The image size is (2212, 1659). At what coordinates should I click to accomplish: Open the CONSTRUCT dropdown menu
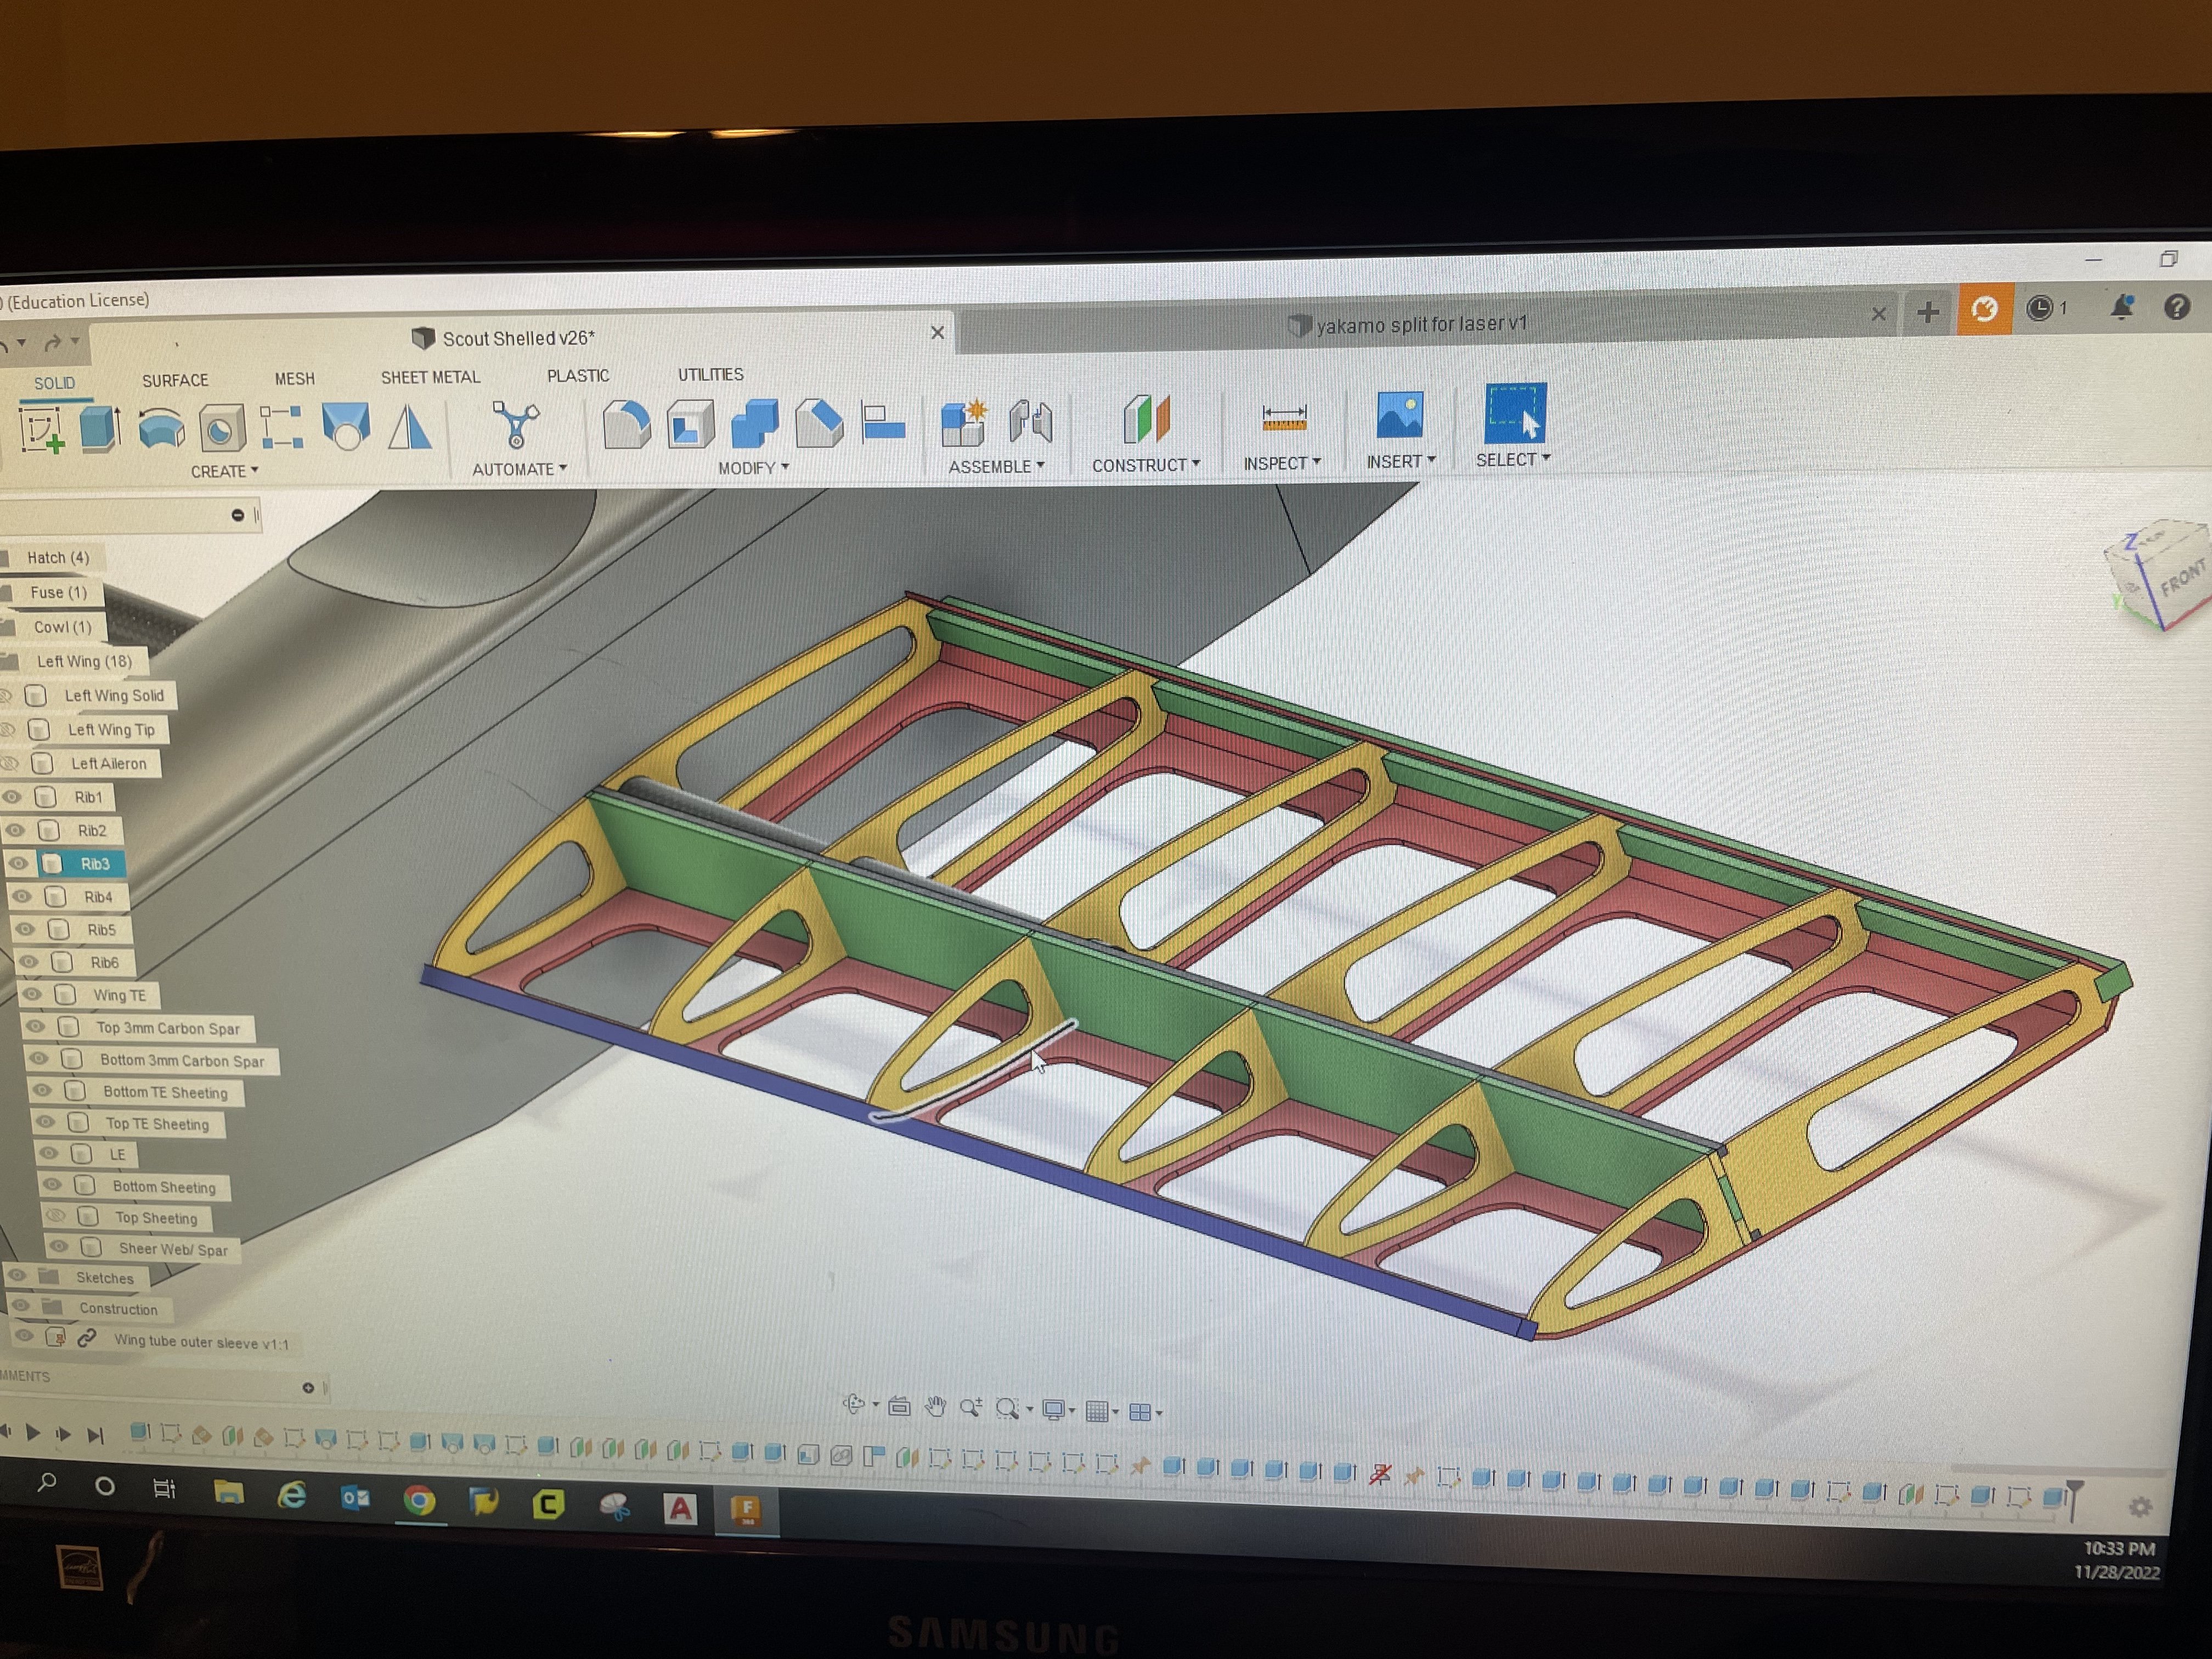pyautogui.click(x=1145, y=465)
